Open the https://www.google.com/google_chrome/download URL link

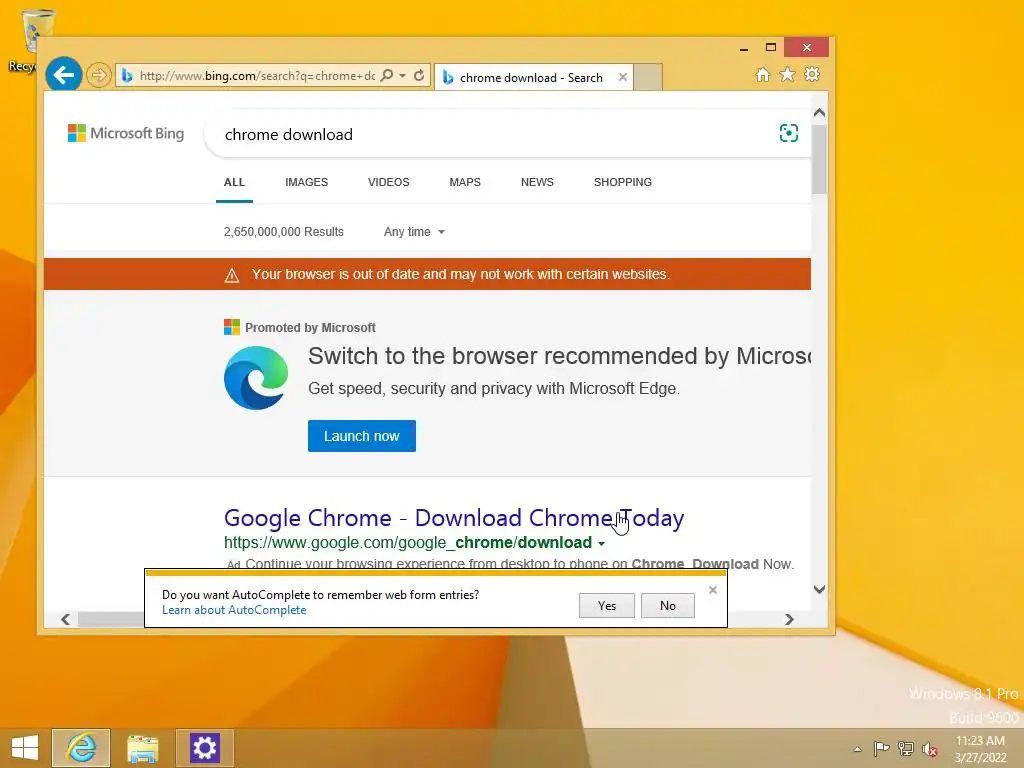coord(408,543)
